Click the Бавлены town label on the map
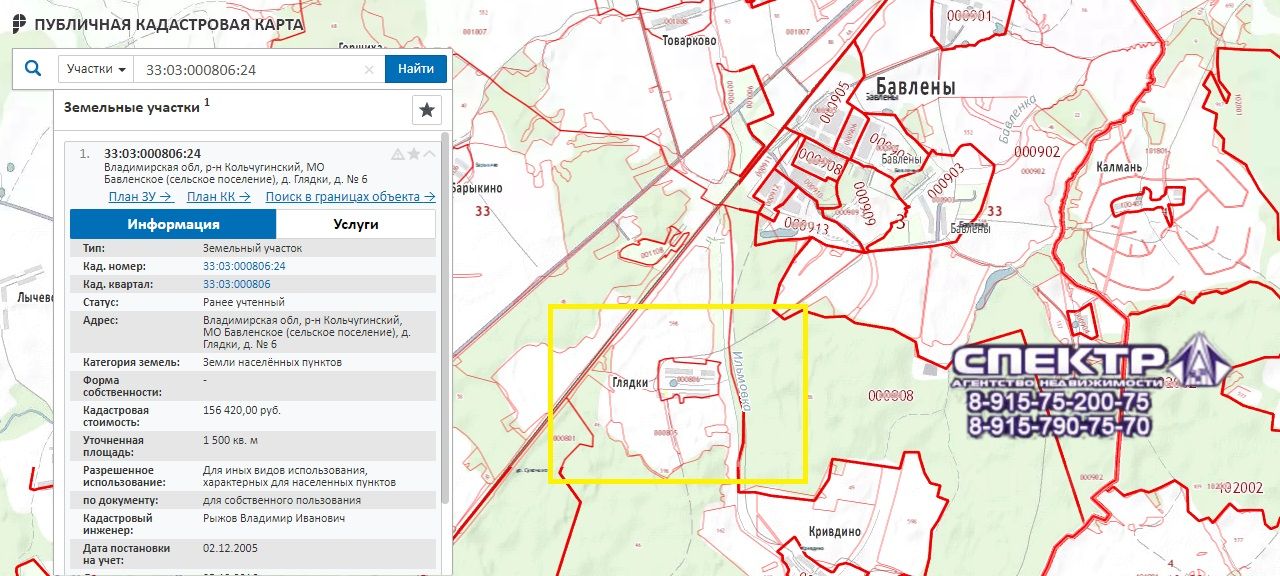 915,87
